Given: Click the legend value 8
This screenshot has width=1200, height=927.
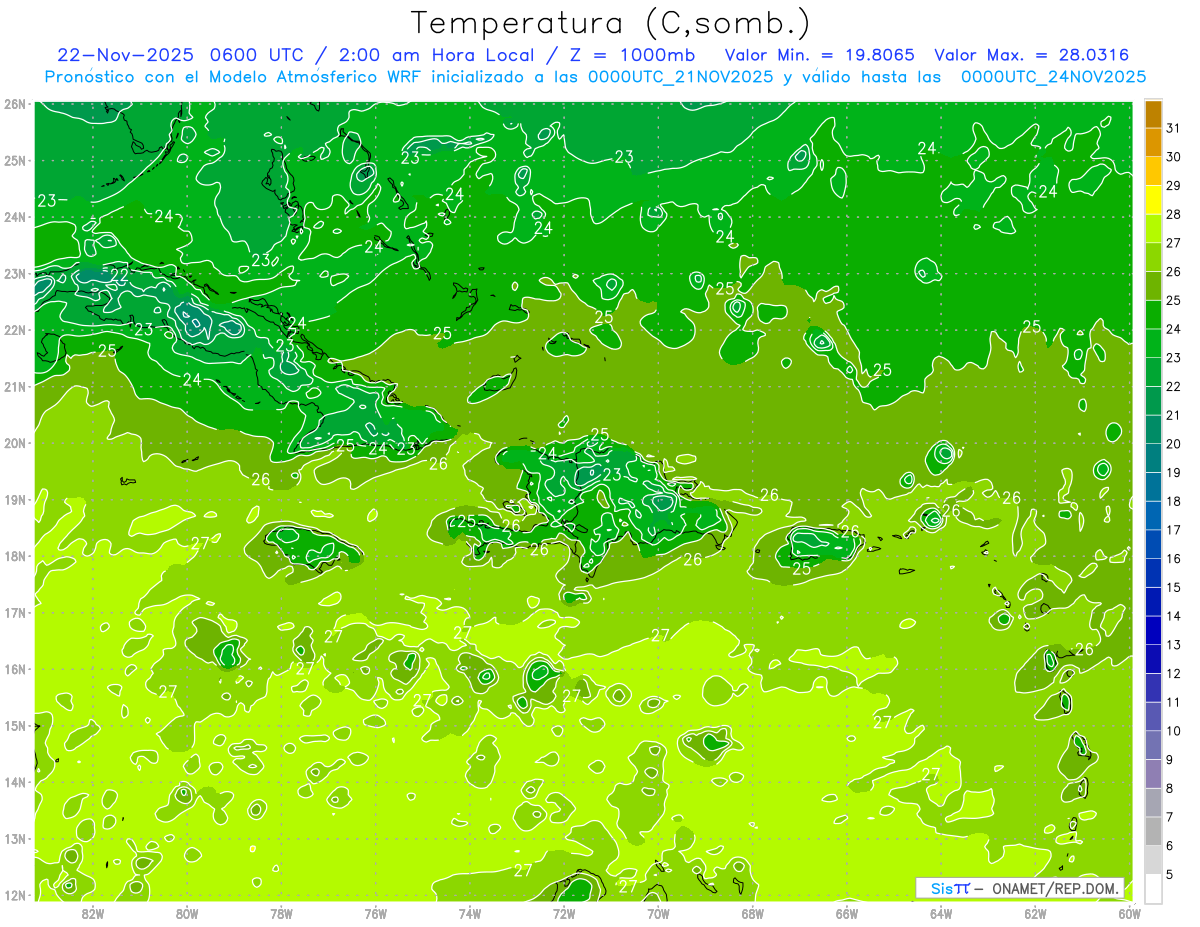Looking at the screenshot, I should (1170, 788).
